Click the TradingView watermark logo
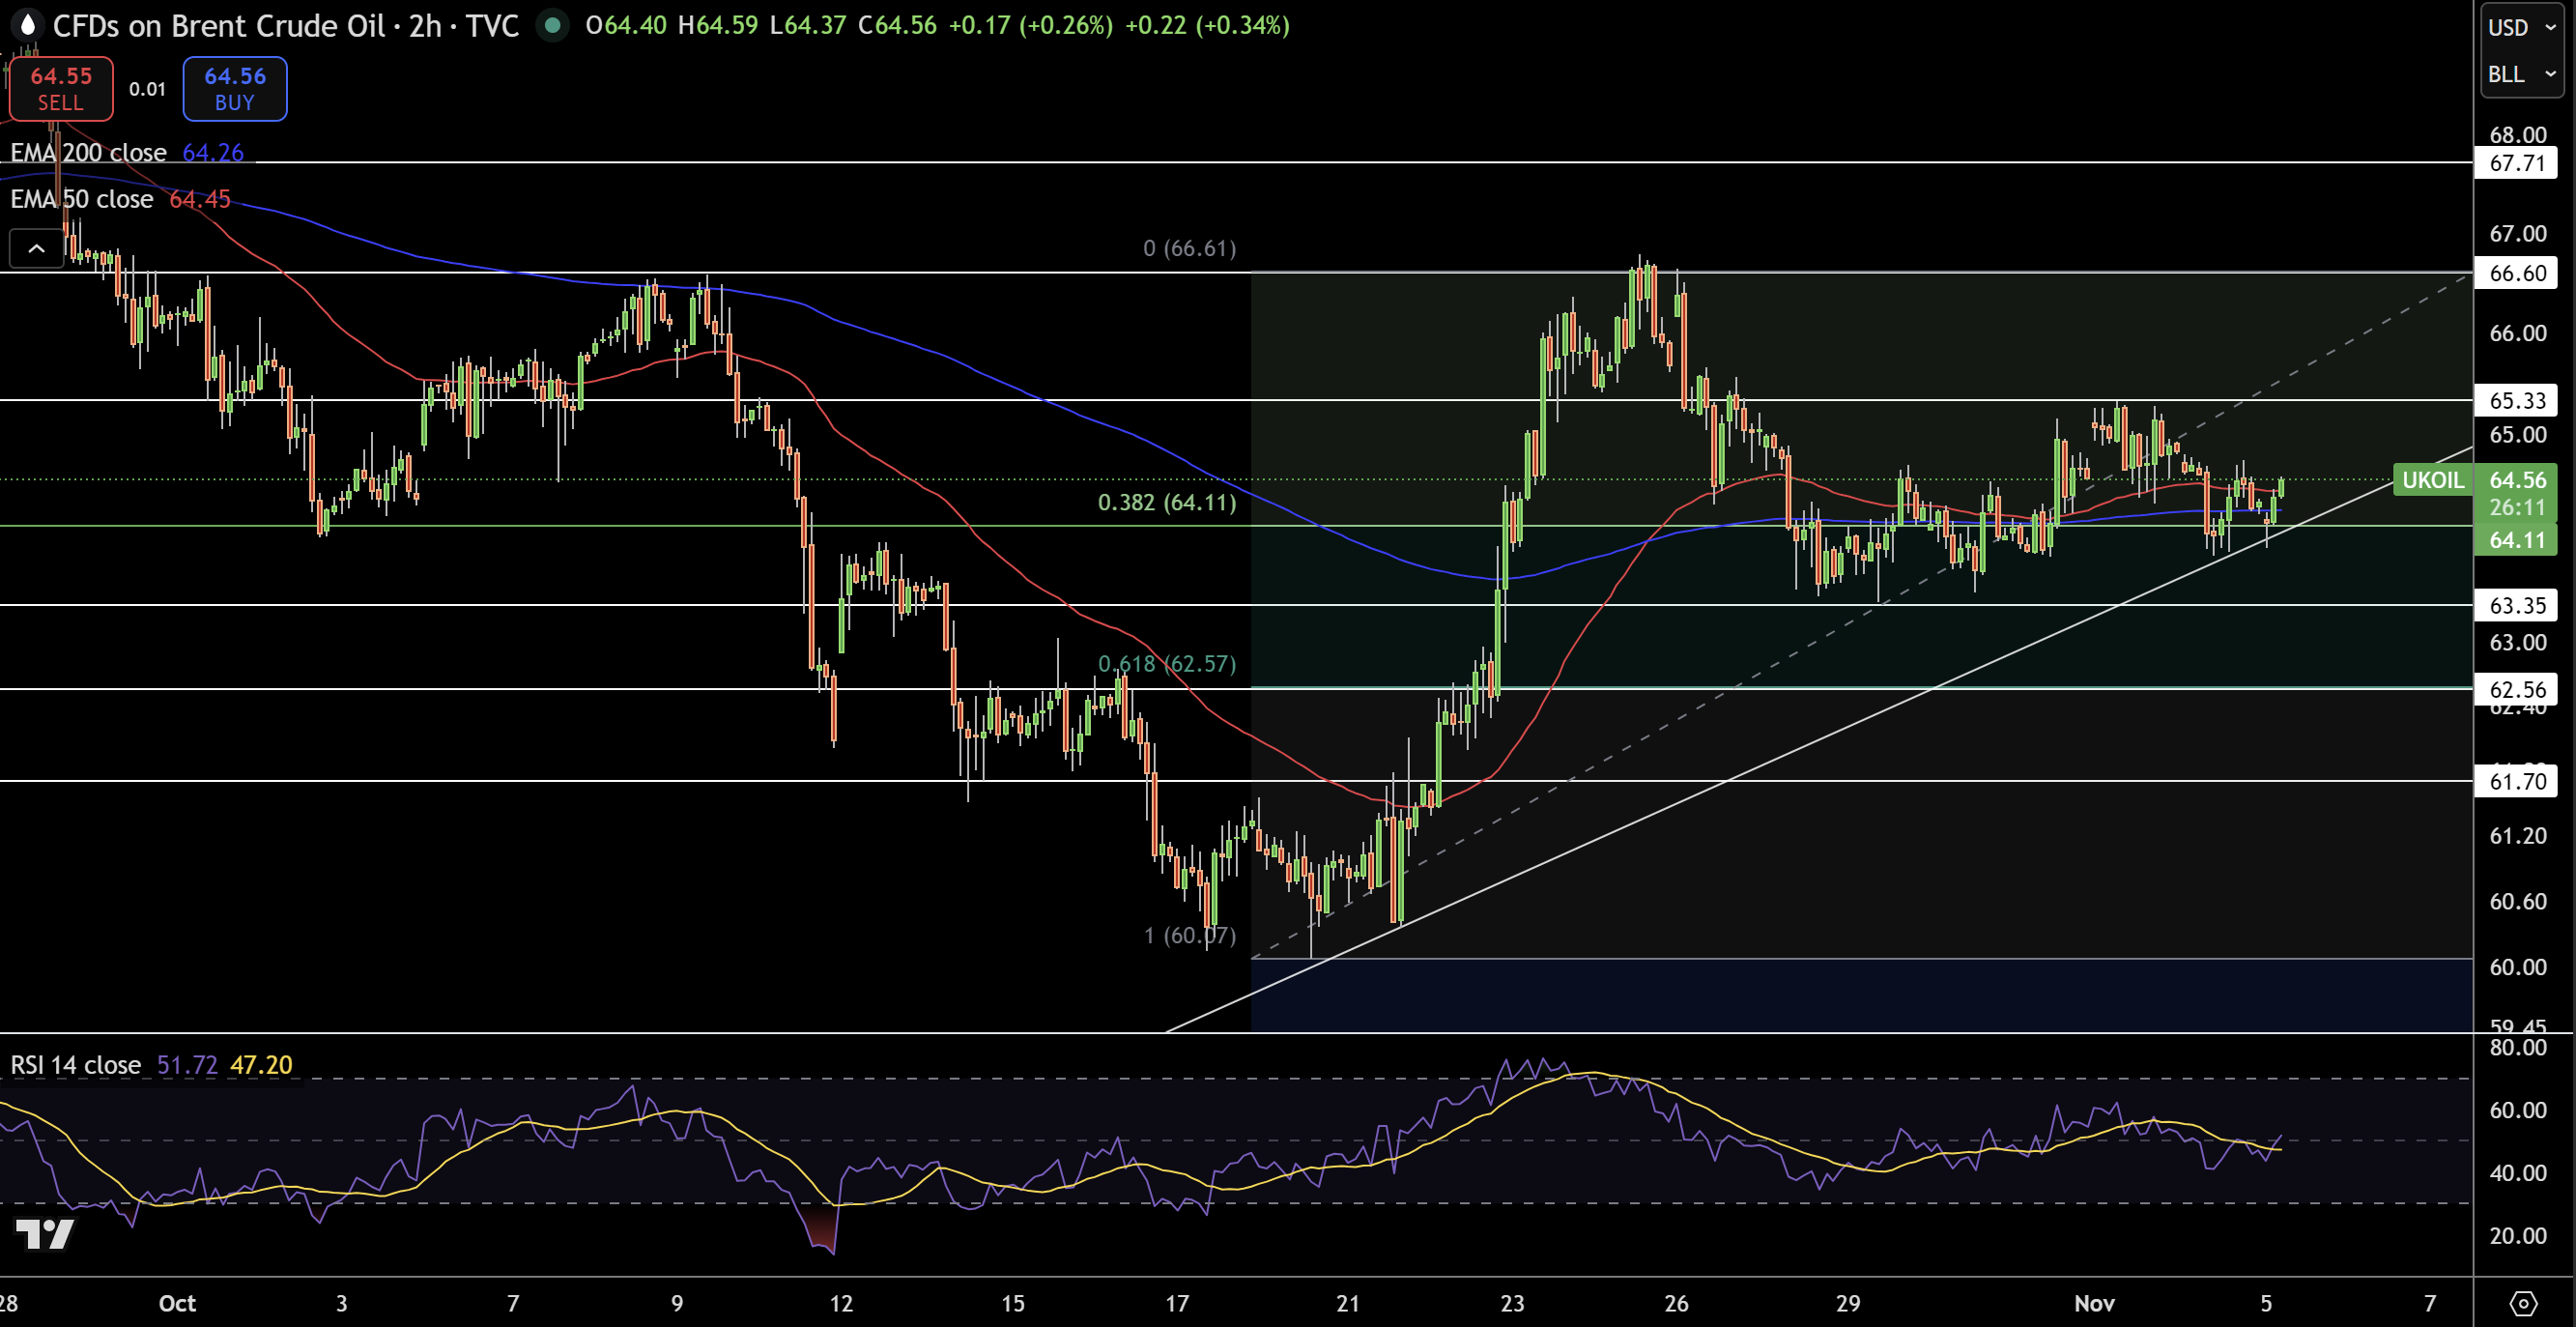 coord(45,1234)
